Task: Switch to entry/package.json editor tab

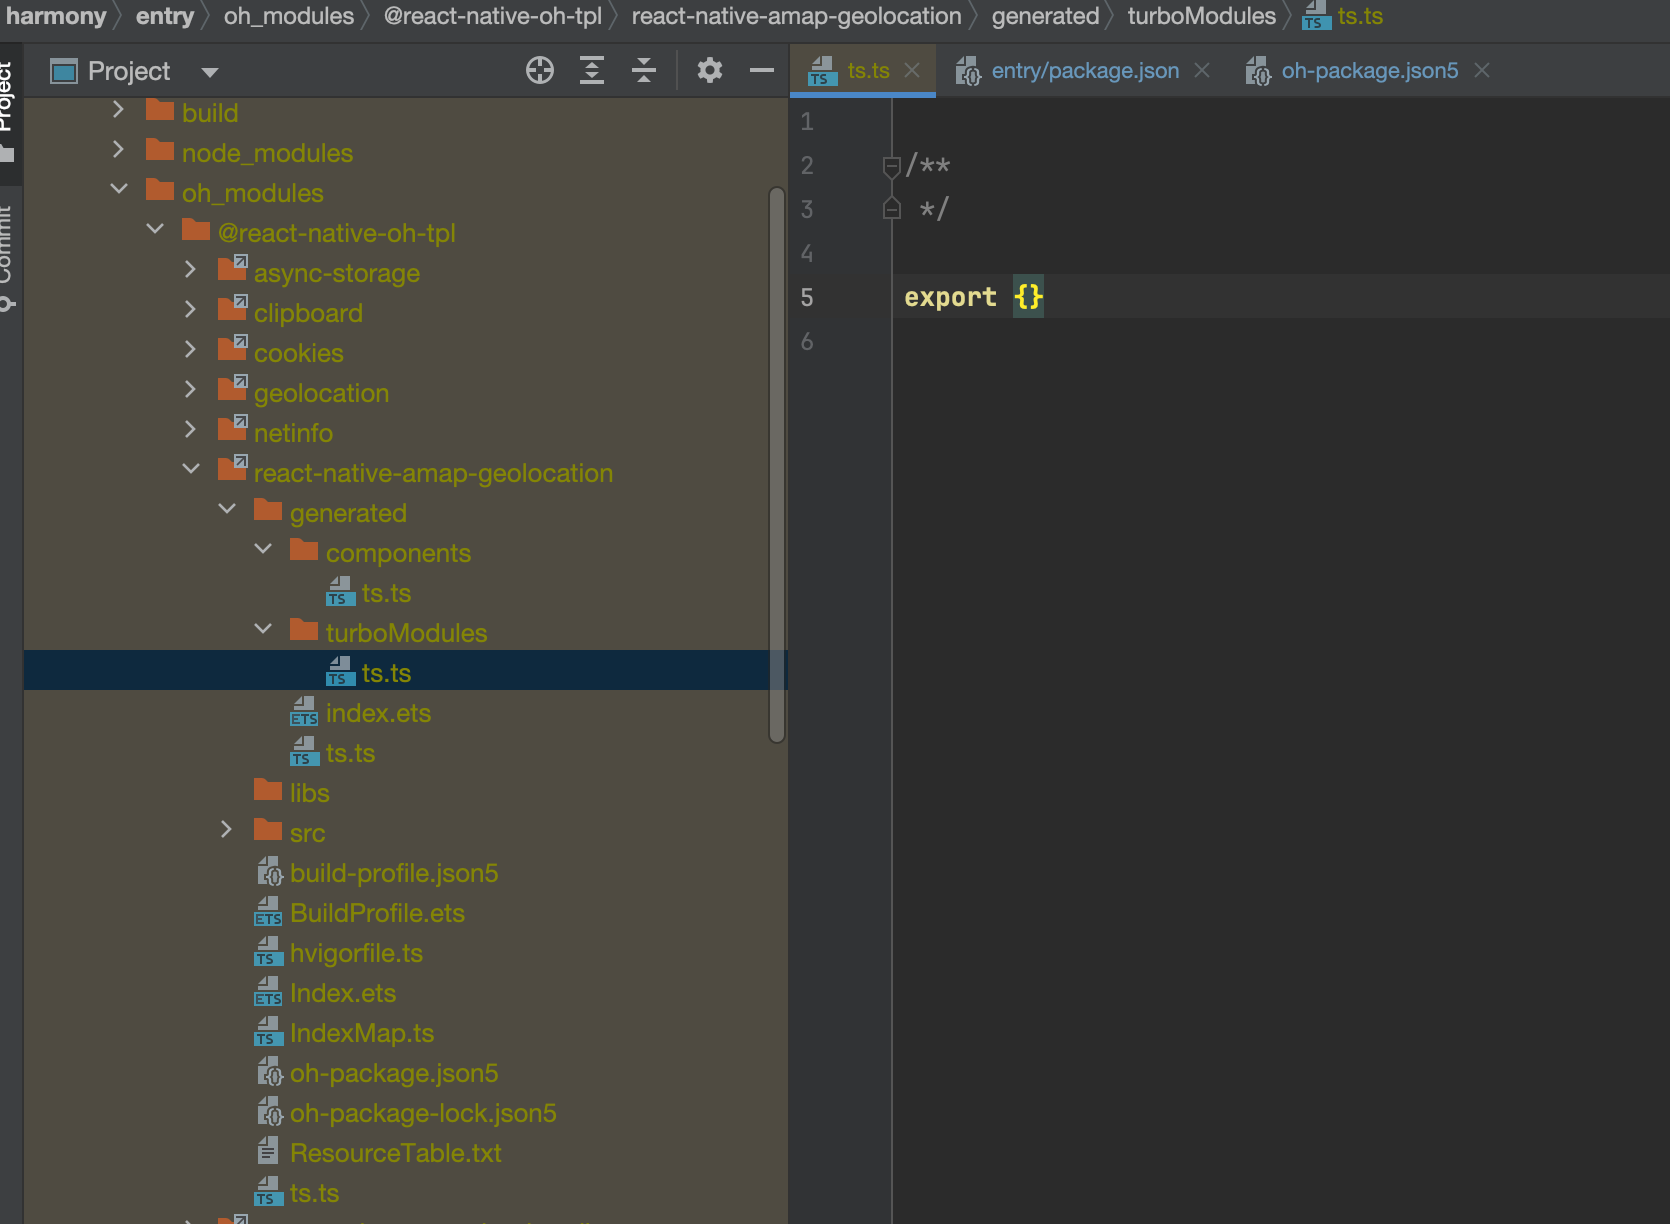Action: [x=1085, y=70]
